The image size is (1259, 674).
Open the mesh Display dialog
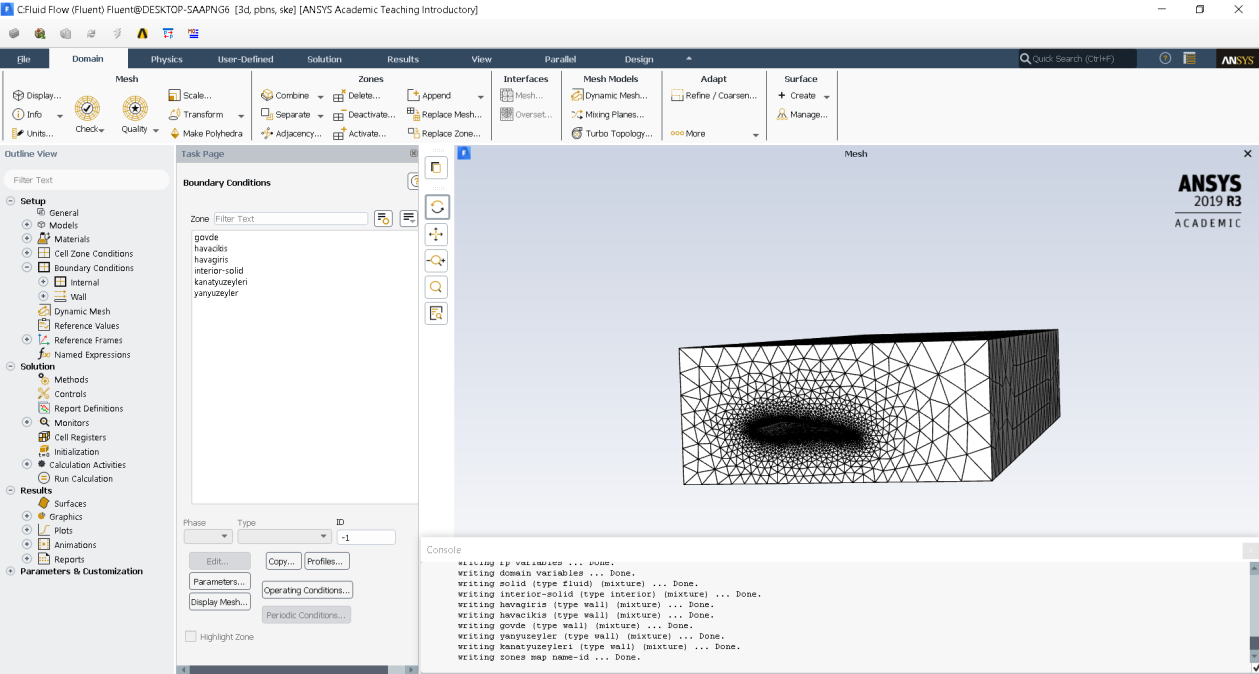pos(37,96)
